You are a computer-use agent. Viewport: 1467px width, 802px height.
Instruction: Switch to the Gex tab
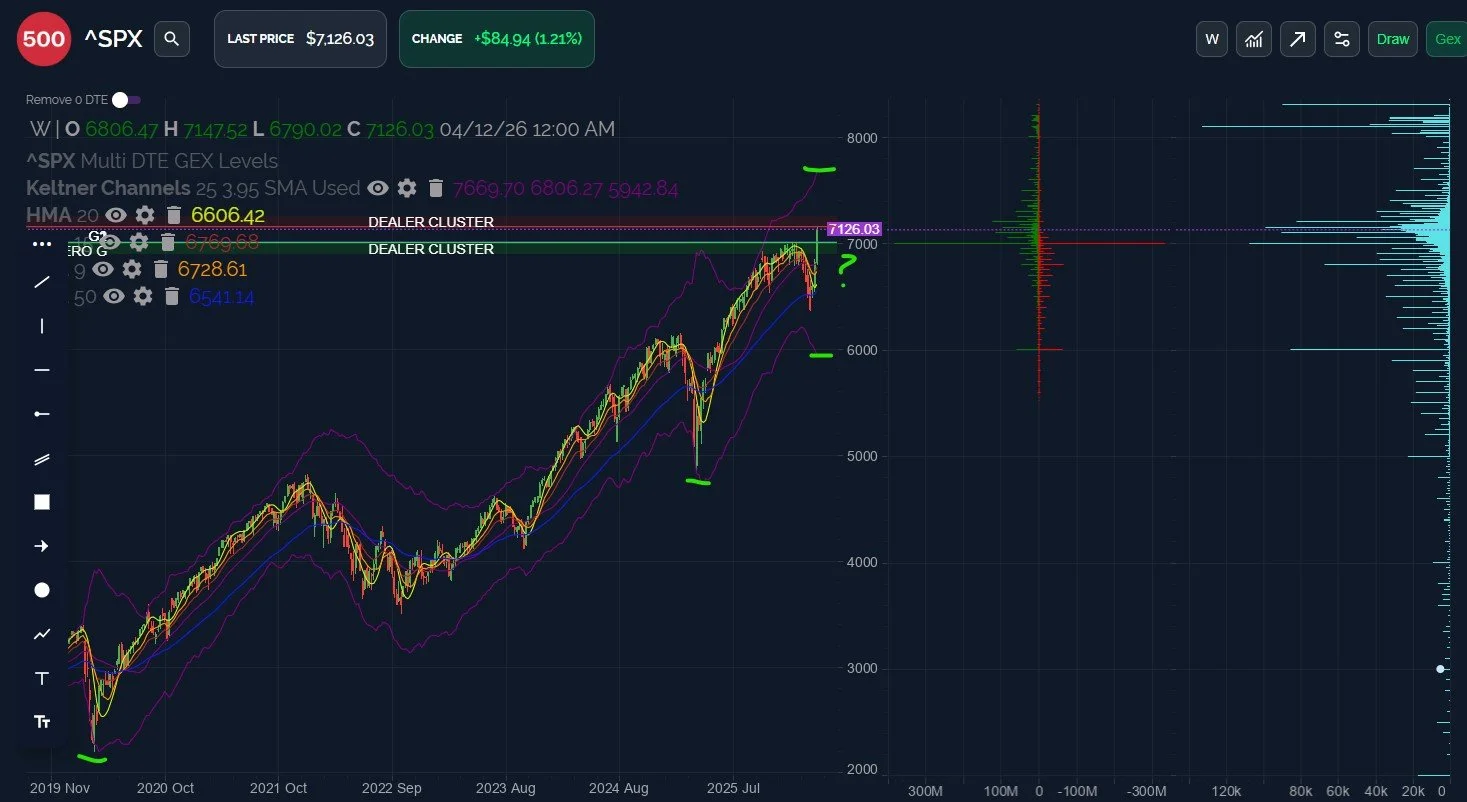tap(1448, 39)
